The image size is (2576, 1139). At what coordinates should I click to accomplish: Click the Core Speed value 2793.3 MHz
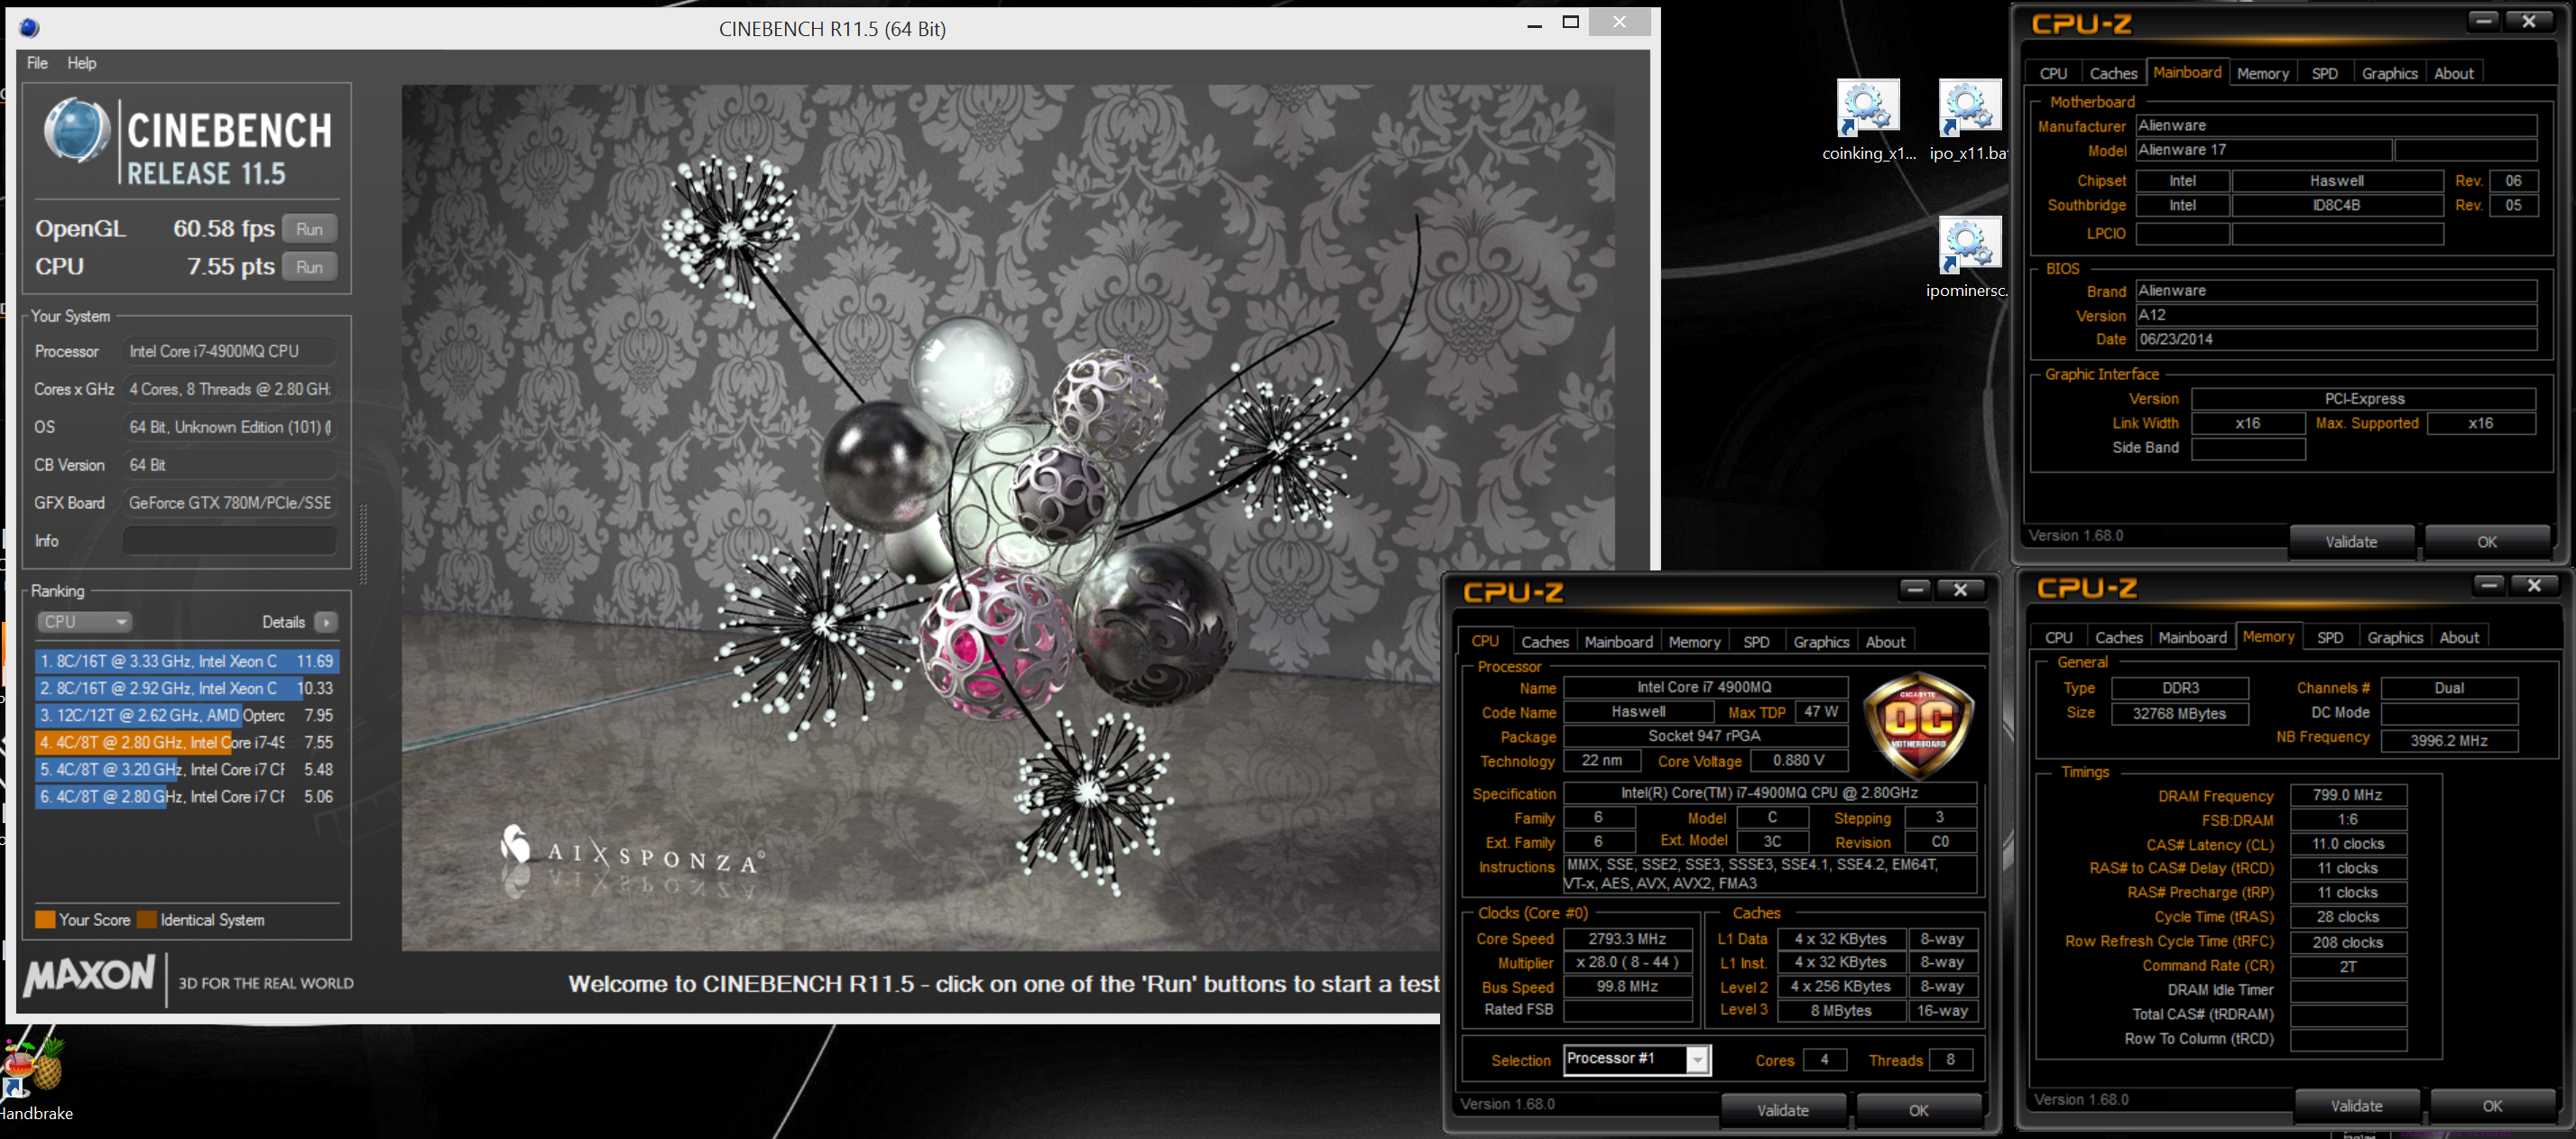(1627, 939)
